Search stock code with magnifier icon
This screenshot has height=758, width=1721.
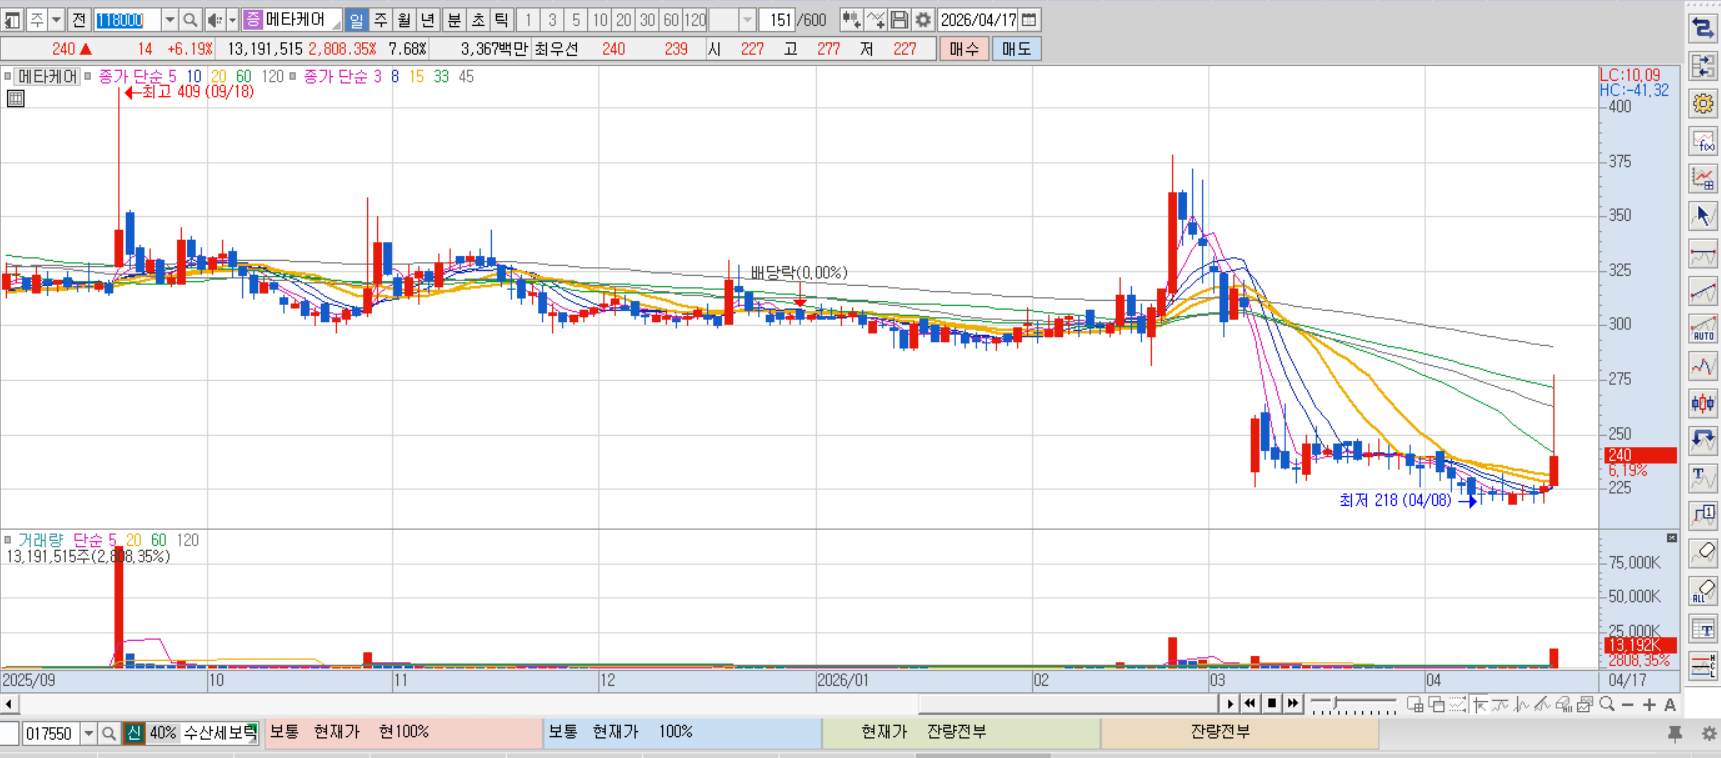[190, 20]
